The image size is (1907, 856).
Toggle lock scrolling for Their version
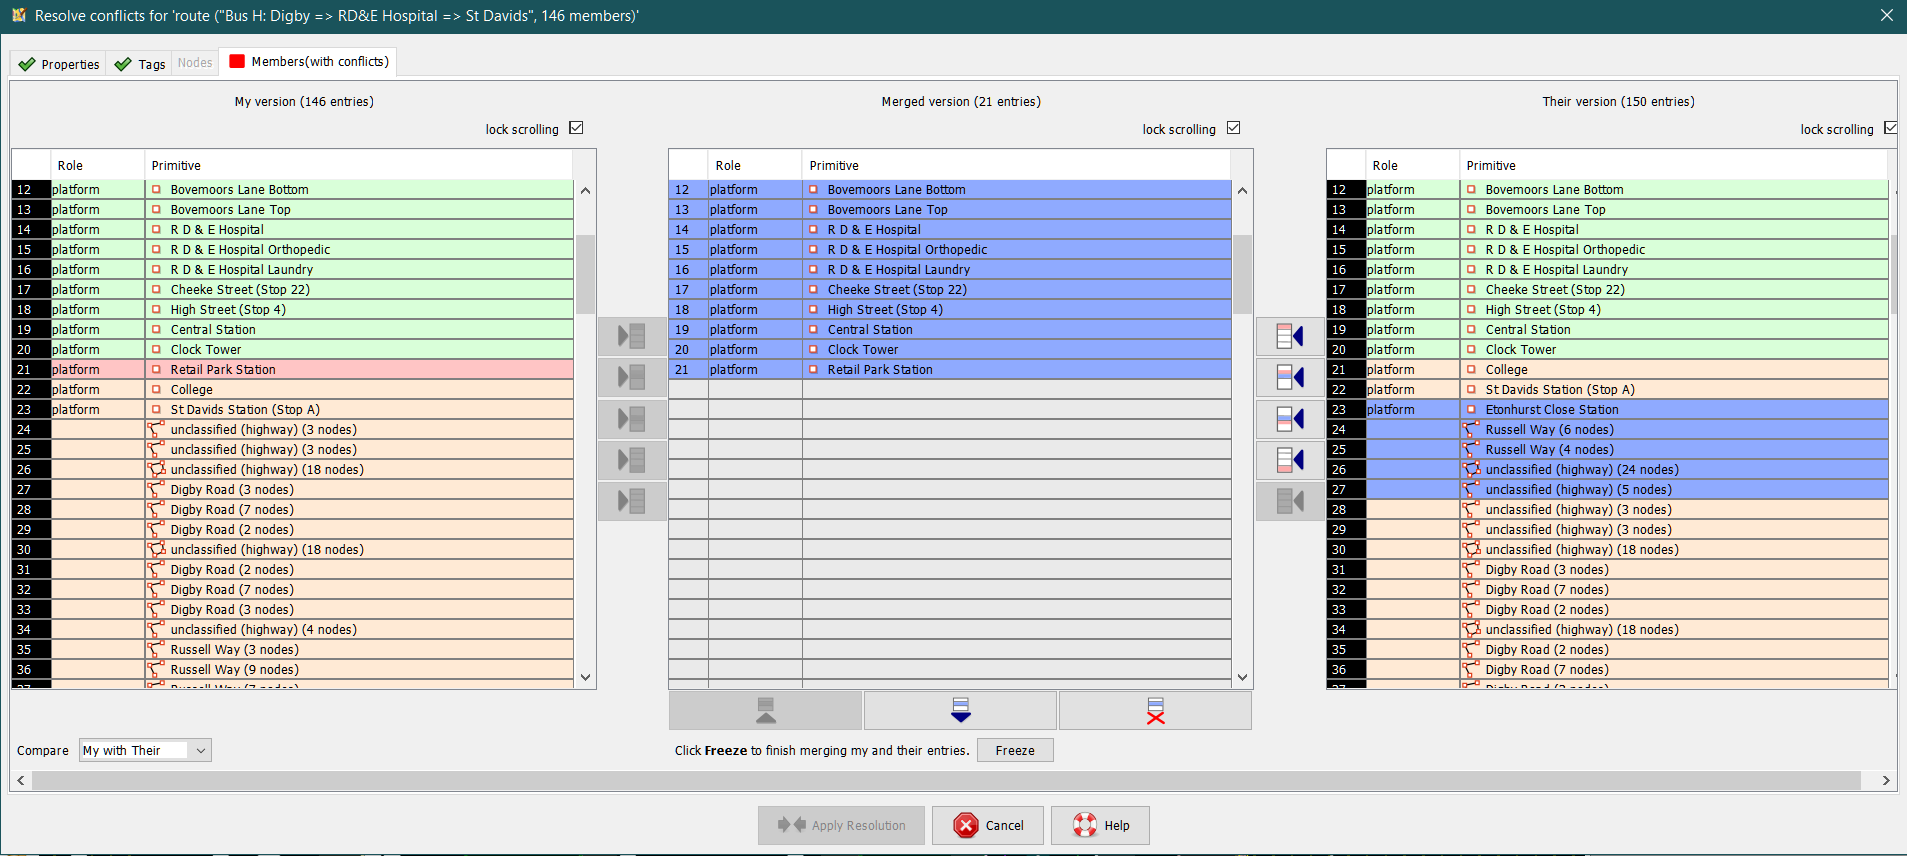tap(1890, 128)
